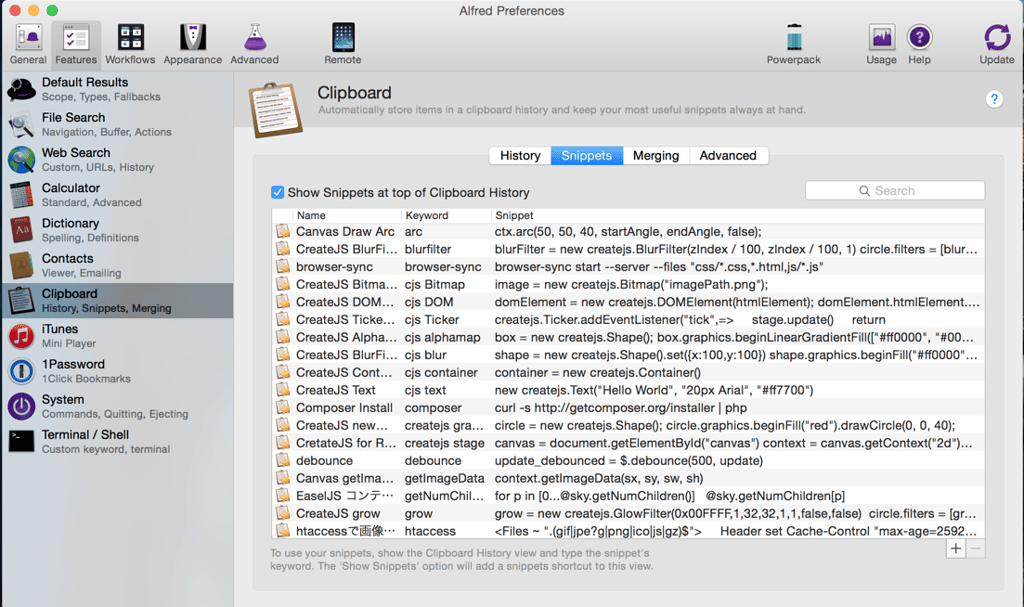
Task: Select Terminal / Shell in sidebar
Action: point(117,442)
